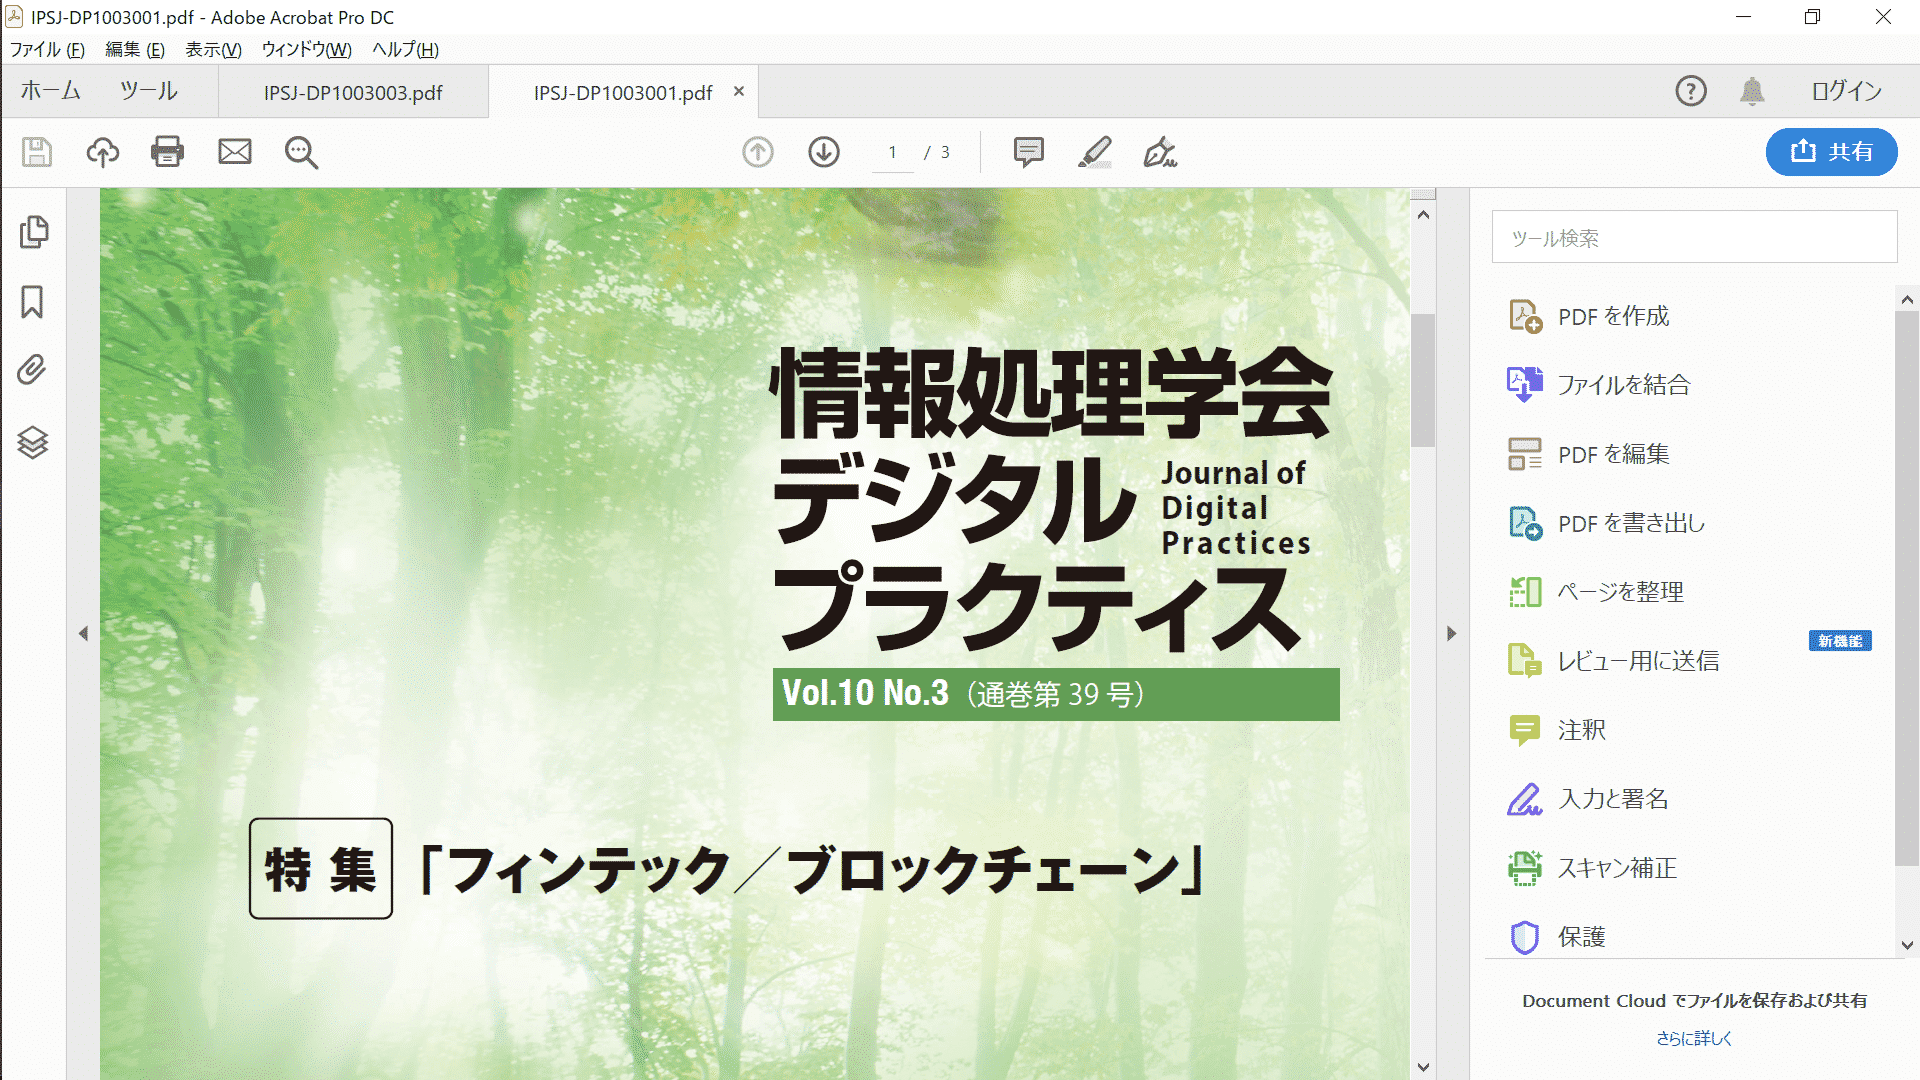Click the ツール検索 search field
Image resolution: width=1920 pixels, height=1080 pixels.
pyautogui.click(x=1694, y=237)
